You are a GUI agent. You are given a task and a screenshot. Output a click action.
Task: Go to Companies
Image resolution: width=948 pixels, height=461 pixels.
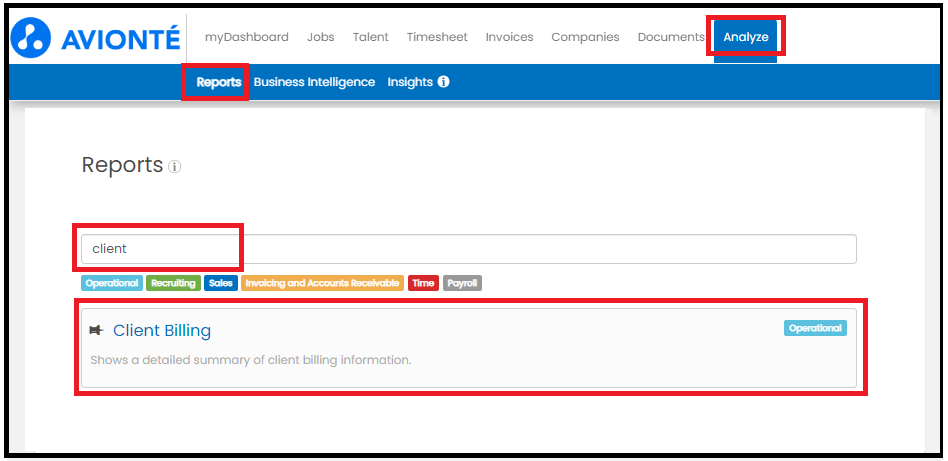pyautogui.click(x=585, y=37)
